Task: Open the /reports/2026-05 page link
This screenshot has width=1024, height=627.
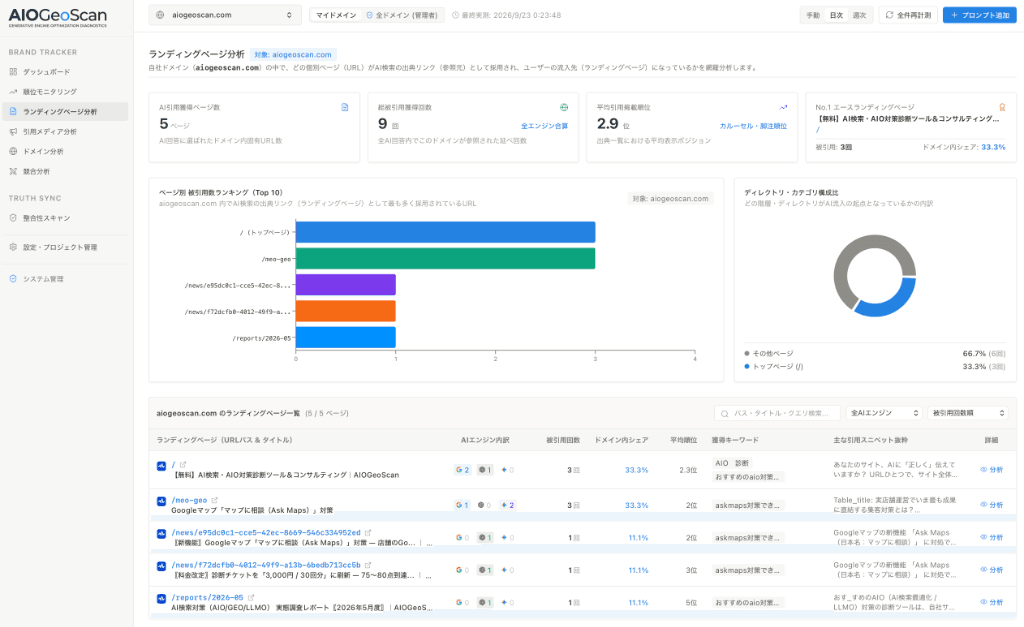Action: 207,598
